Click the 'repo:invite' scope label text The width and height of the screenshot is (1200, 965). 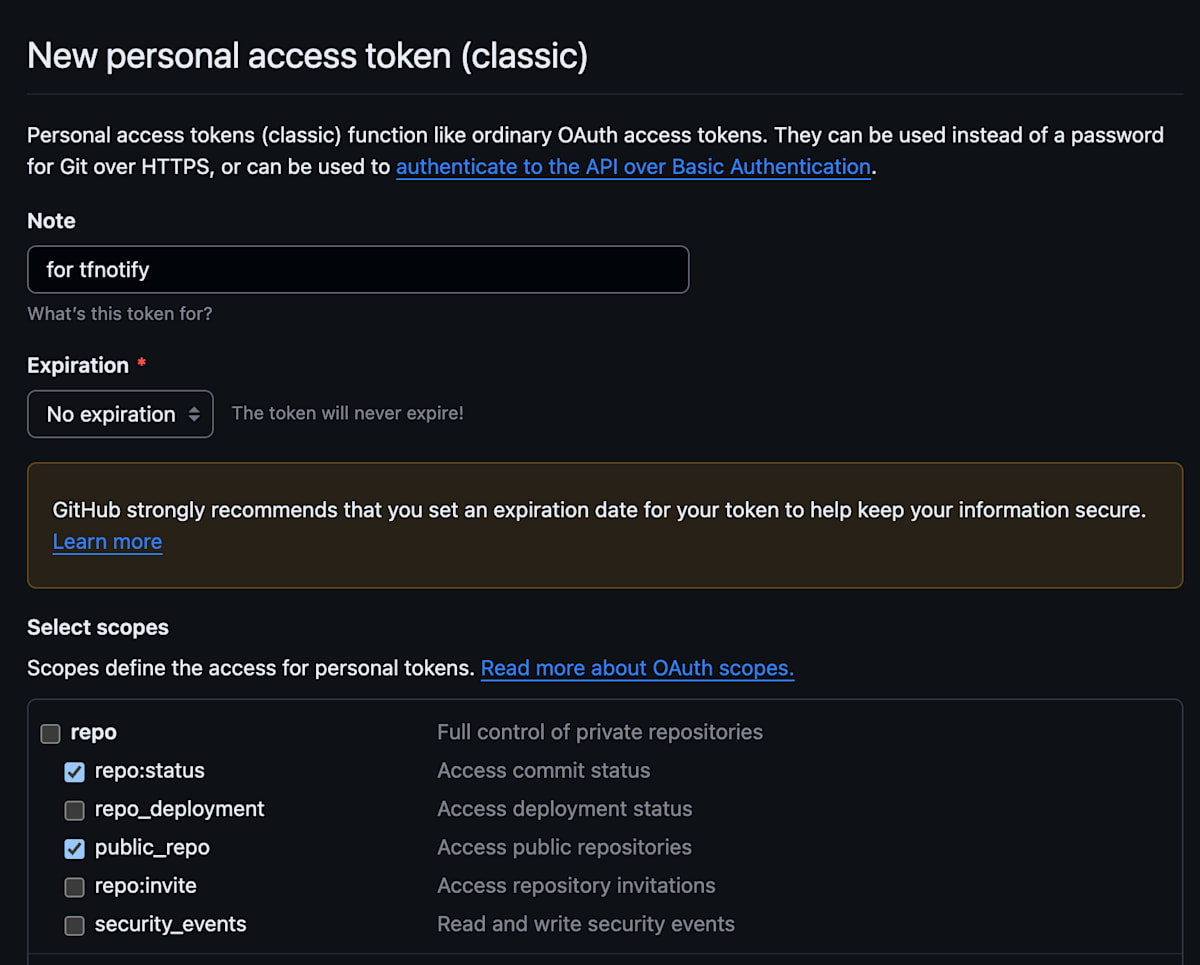click(146, 886)
